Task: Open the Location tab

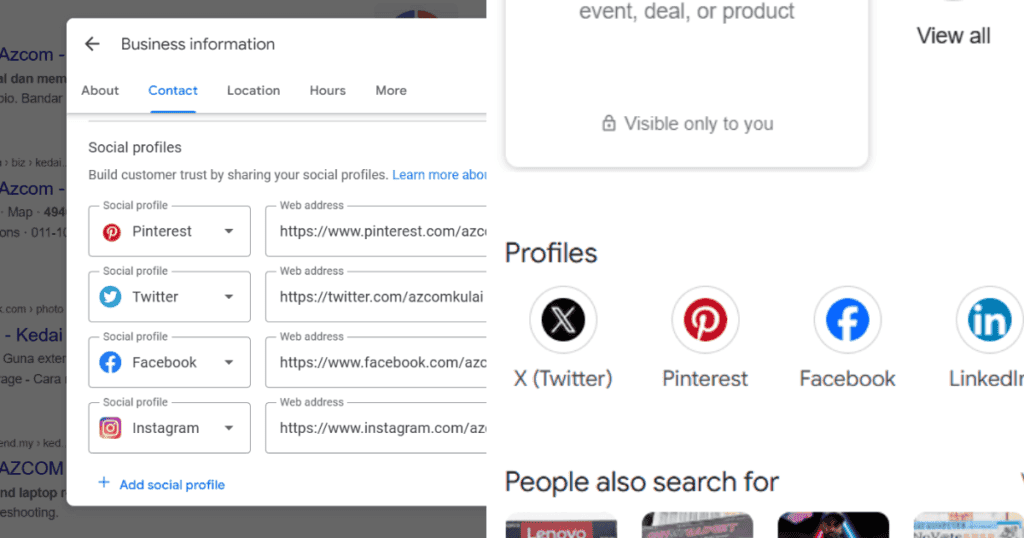Action: tap(253, 90)
